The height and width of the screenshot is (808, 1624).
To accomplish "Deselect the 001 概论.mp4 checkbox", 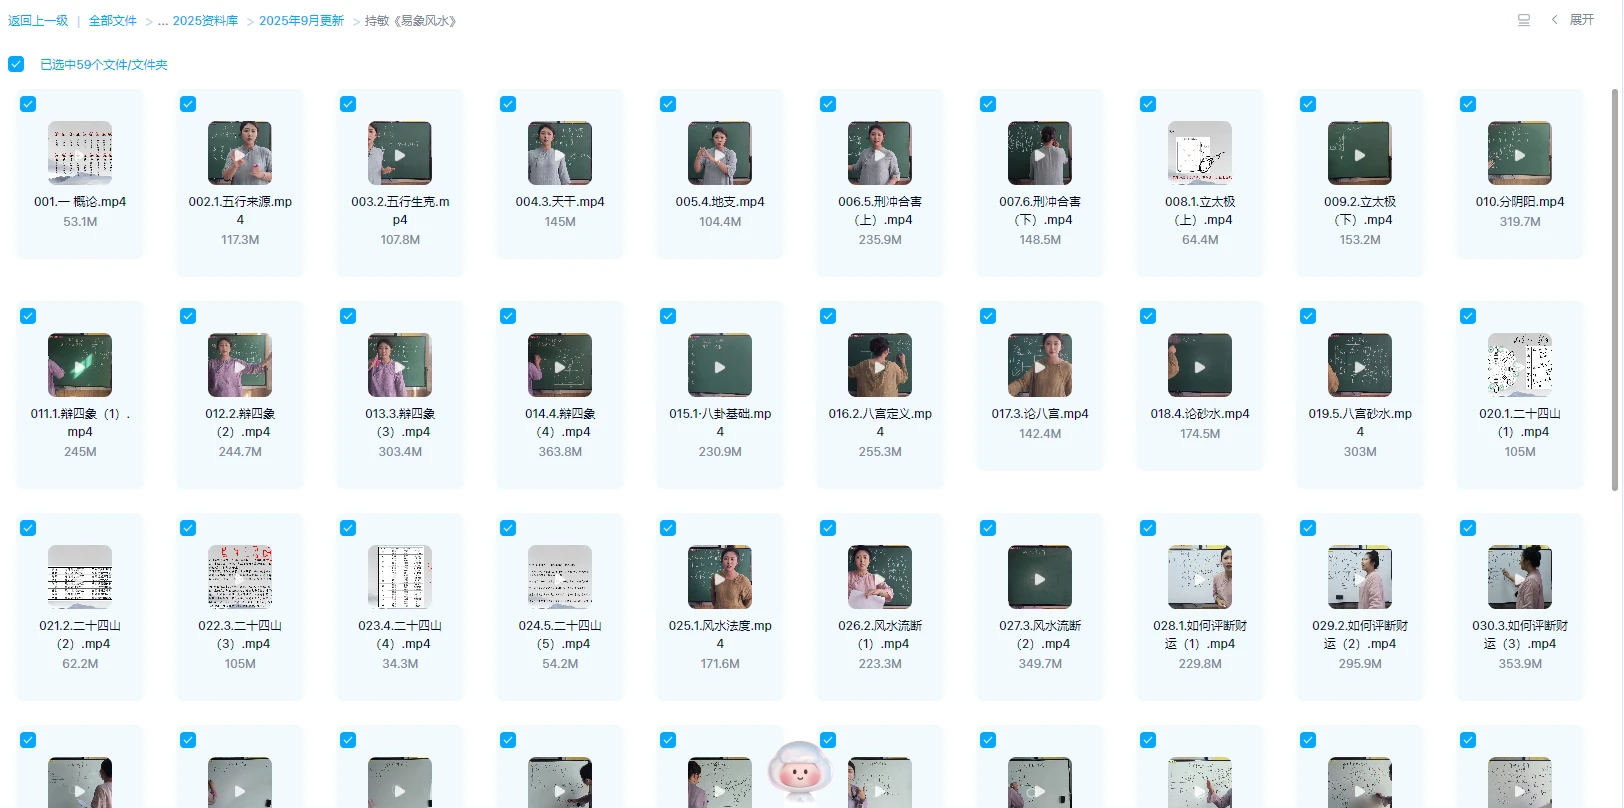I will point(28,104).
